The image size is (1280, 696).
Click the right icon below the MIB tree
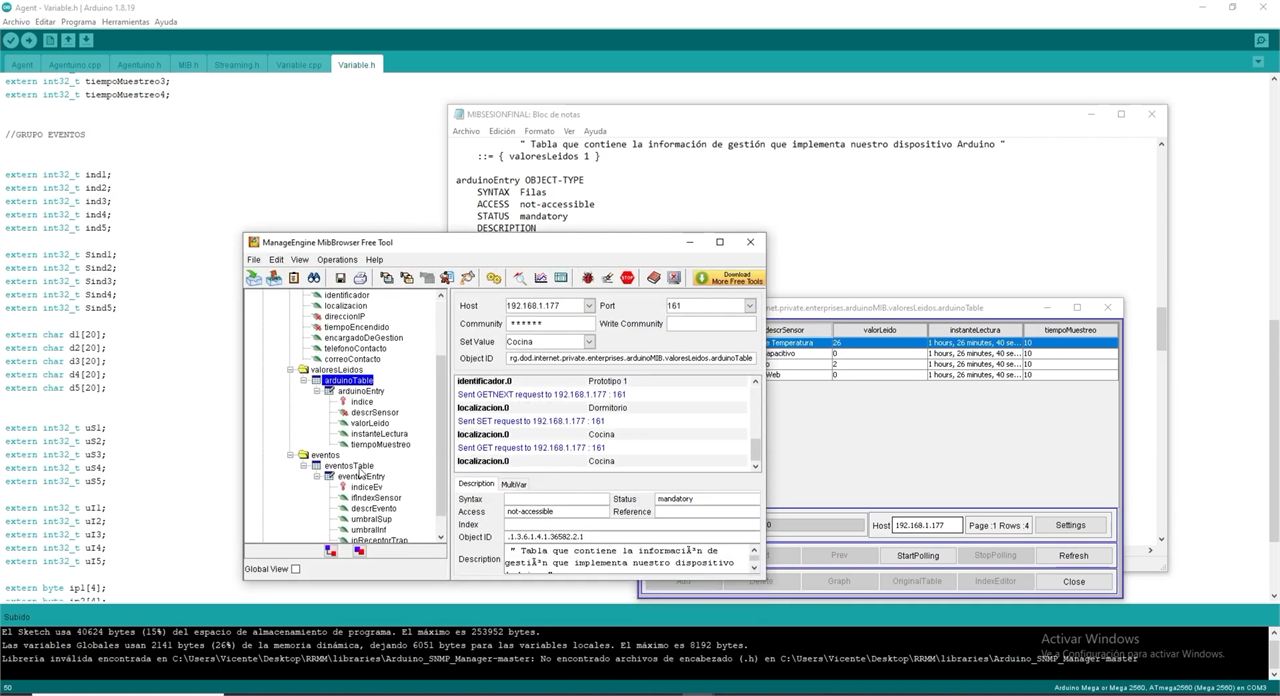pyautogui.click(x=359, y=551)
